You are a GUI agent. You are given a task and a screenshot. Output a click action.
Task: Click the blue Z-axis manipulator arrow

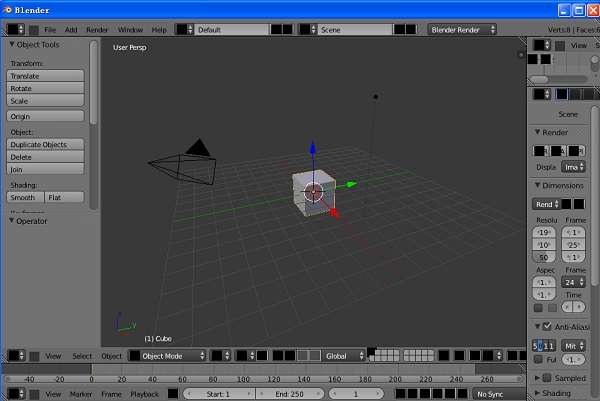click(313, 149)
